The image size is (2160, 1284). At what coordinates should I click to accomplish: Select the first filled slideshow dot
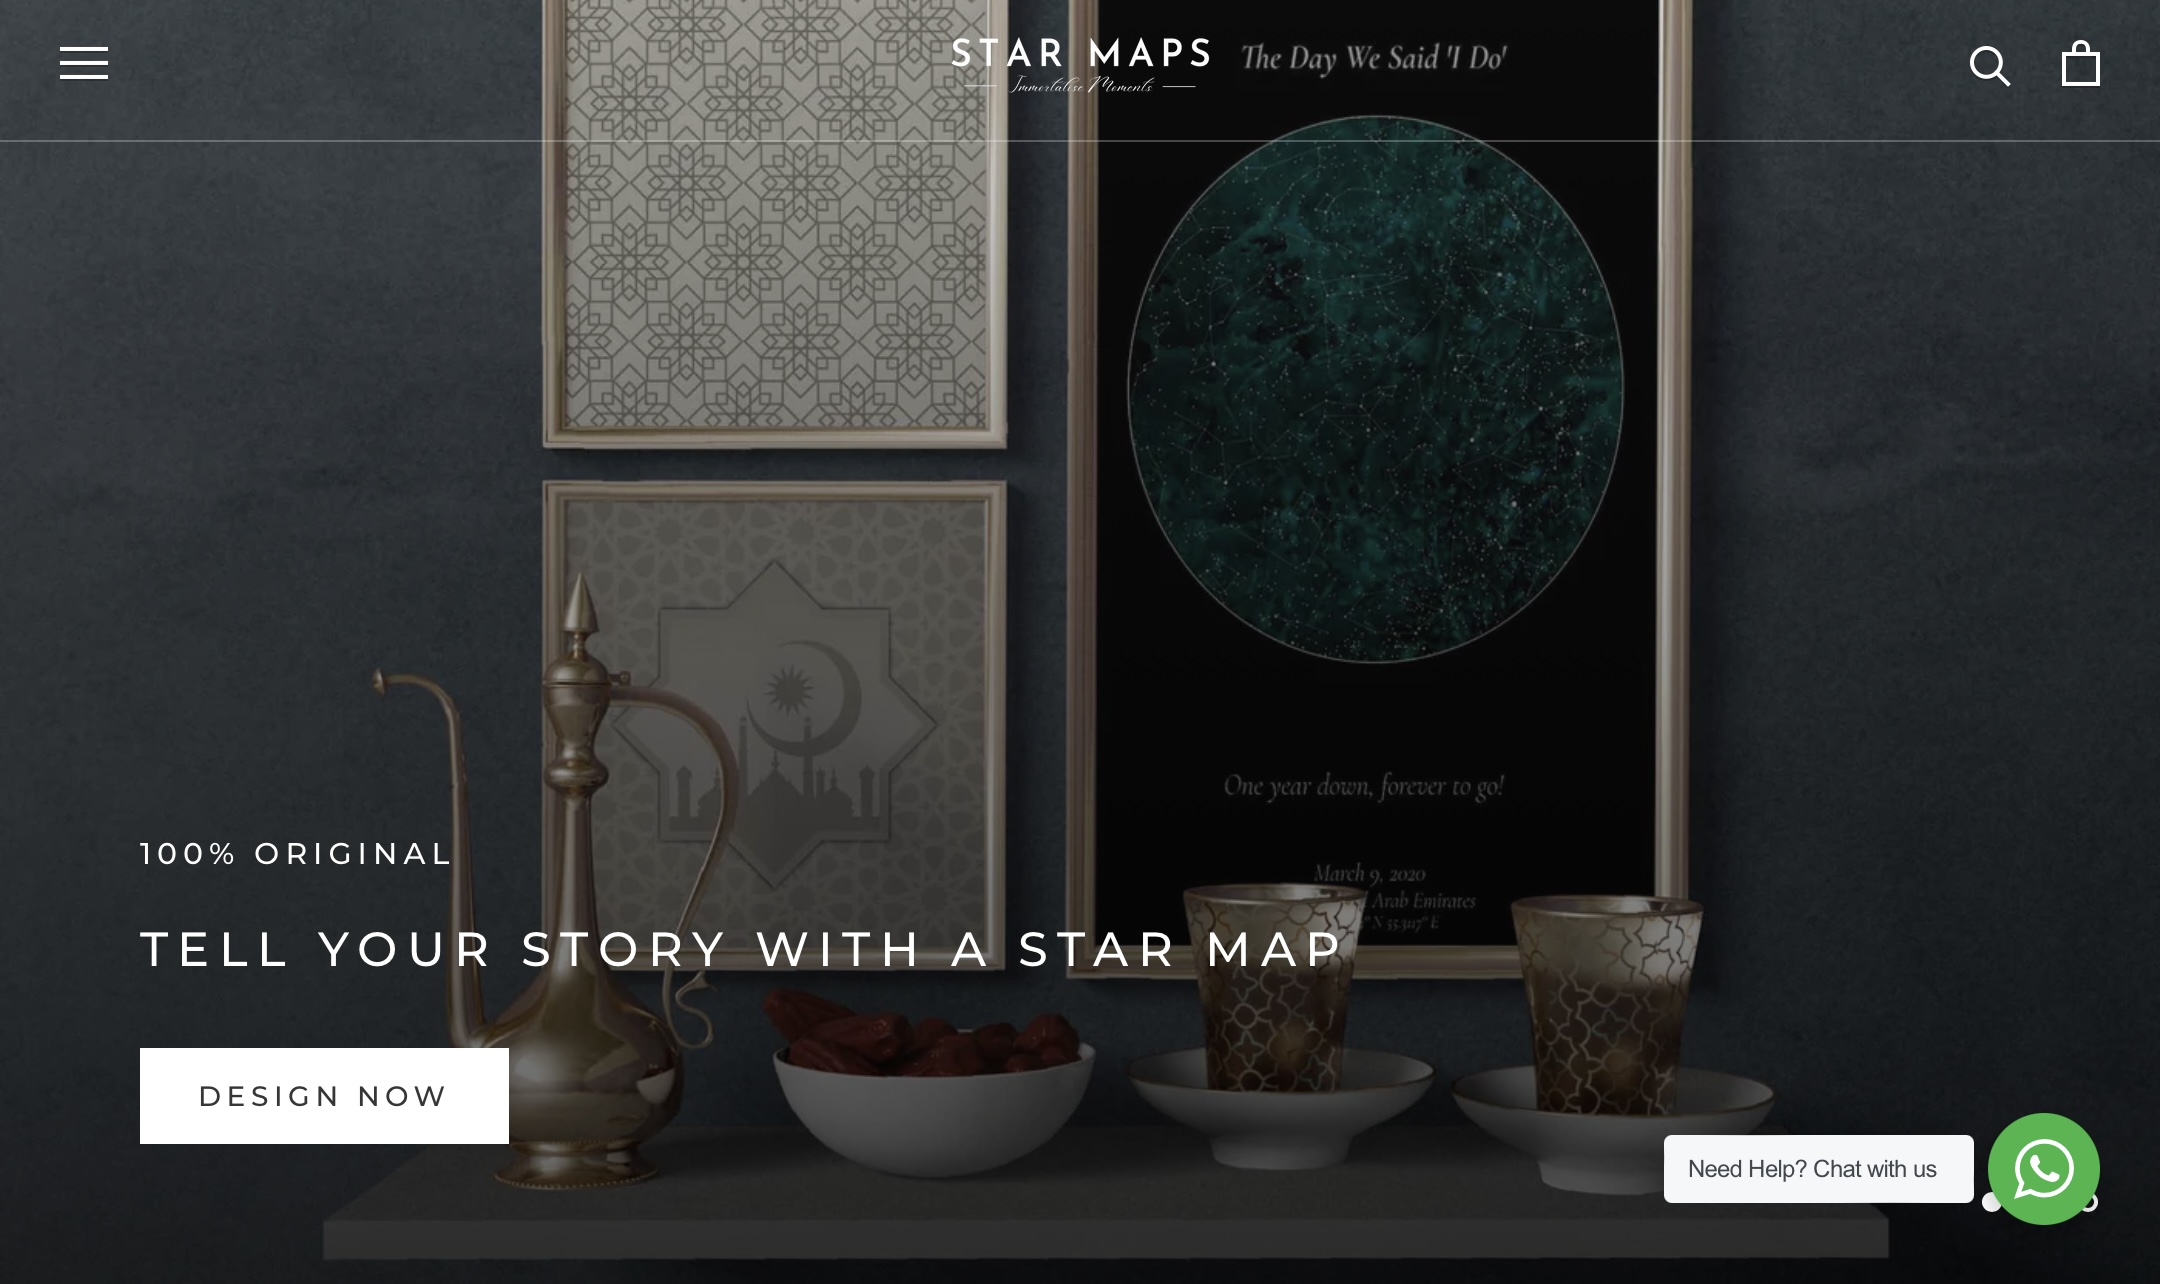pos(1992,1203)
